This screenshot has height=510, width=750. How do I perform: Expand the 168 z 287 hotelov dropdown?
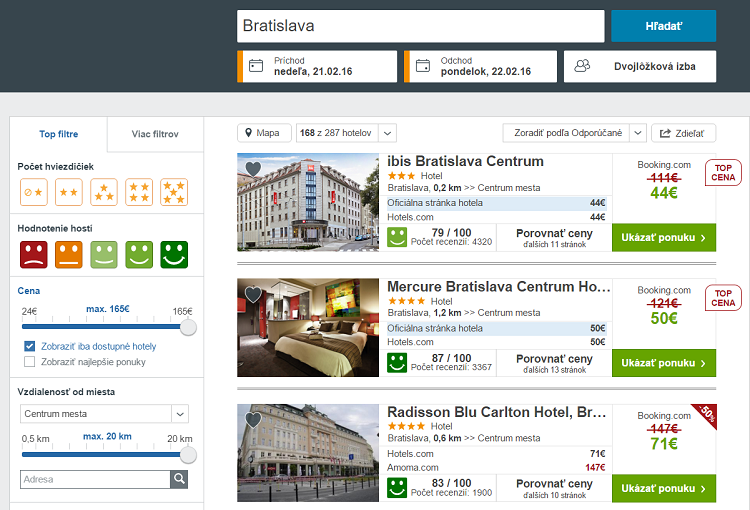click(x=387, y=133)
